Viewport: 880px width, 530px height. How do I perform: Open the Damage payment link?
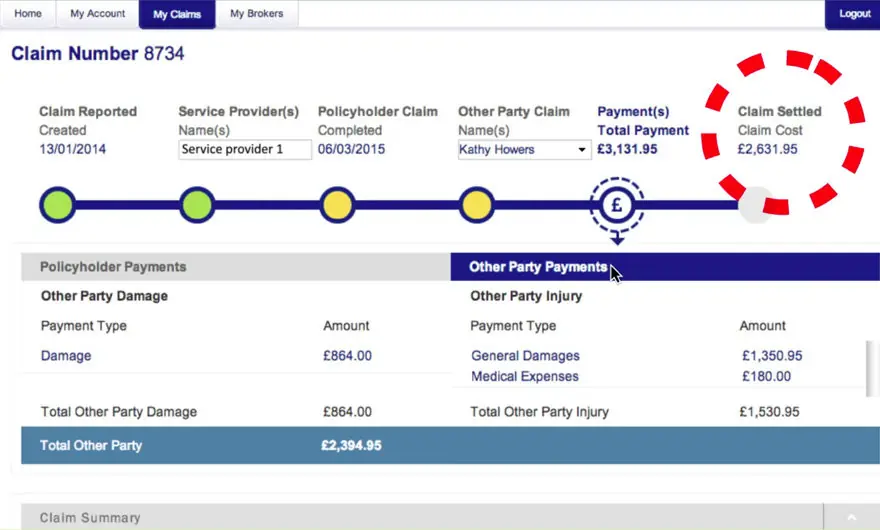click(x=66, y=356)
